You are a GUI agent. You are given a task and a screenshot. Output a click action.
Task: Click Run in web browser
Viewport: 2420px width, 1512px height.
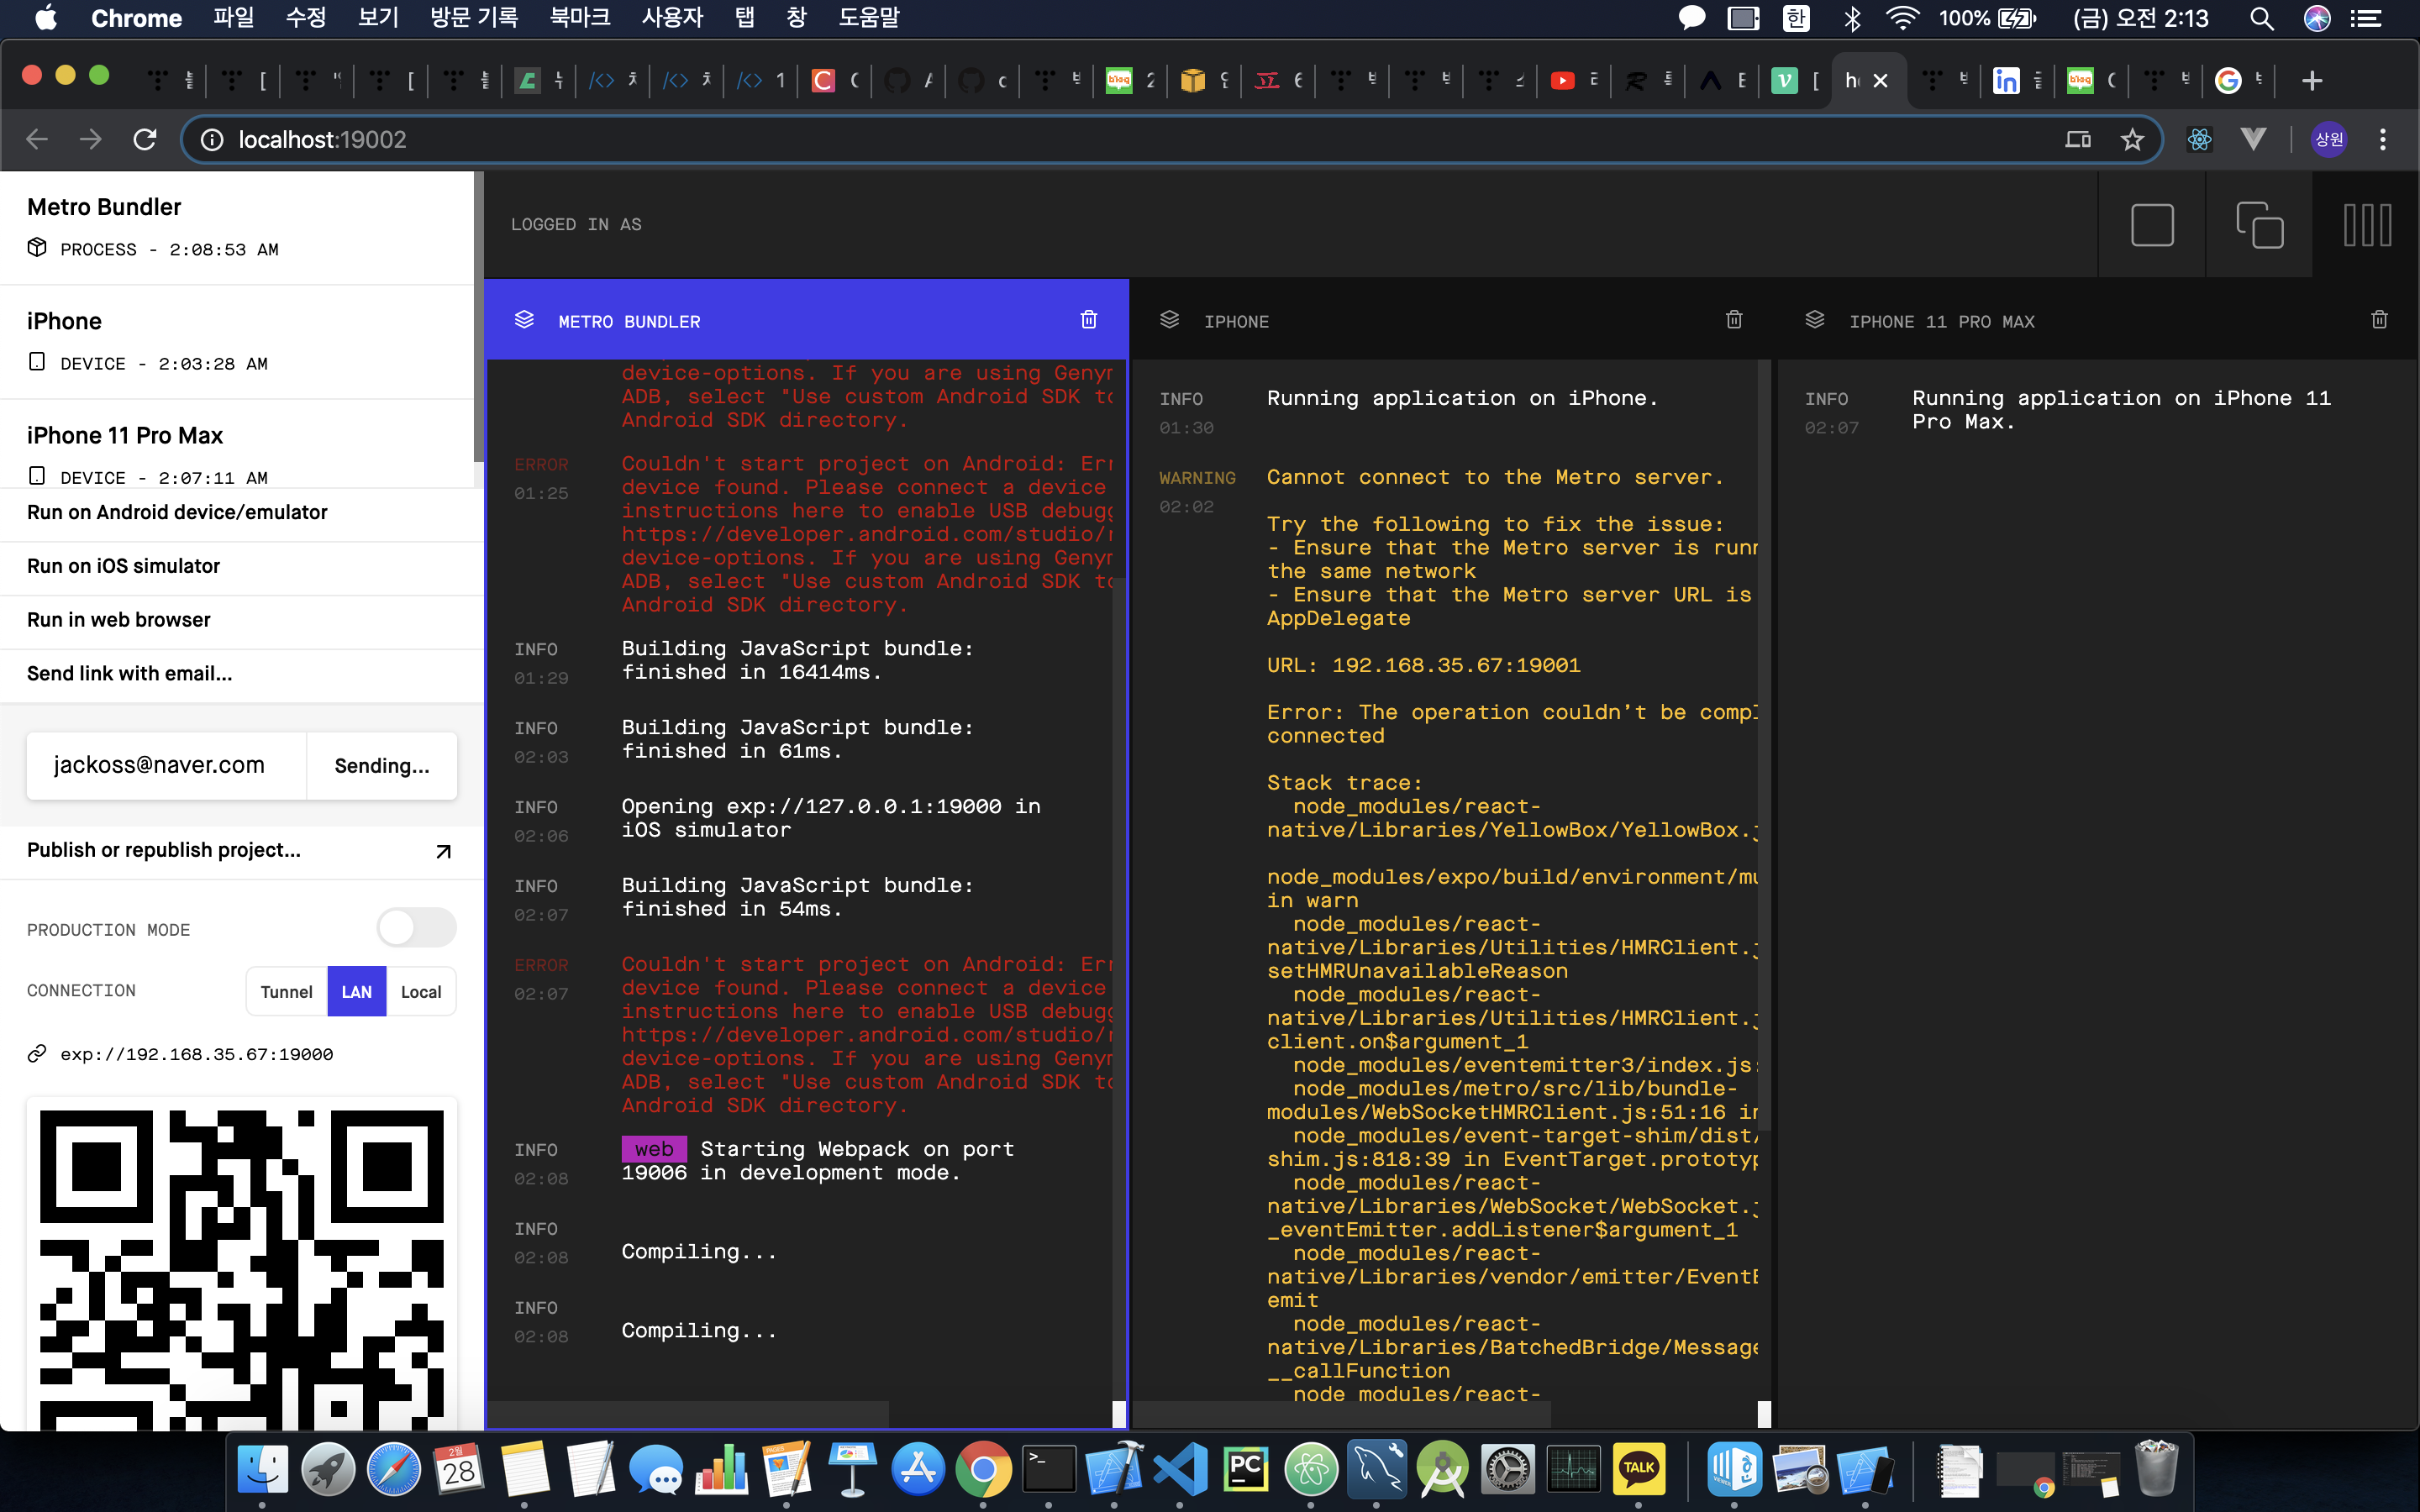coord(118,620)
